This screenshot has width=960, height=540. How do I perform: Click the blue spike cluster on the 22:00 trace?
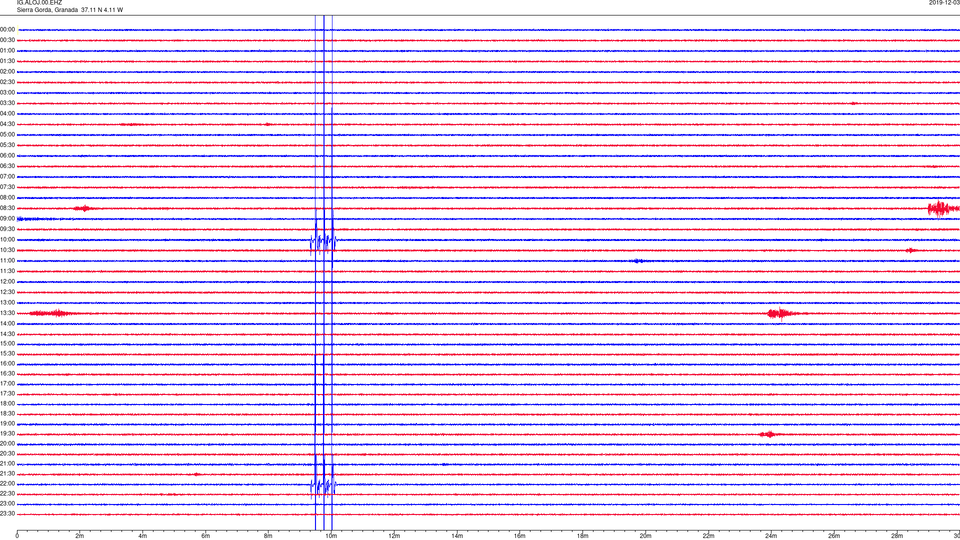[x=323, y=487]
